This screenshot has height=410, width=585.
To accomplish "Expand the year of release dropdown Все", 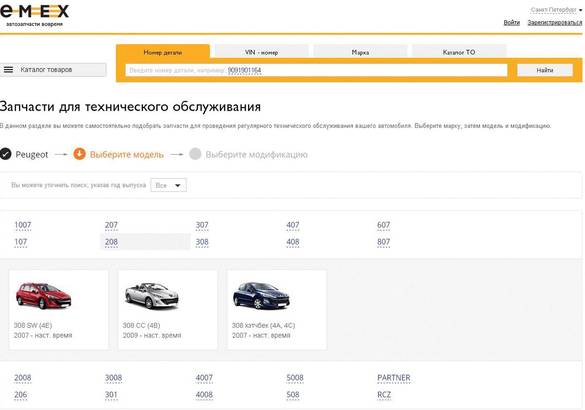I will pos(168,185).
